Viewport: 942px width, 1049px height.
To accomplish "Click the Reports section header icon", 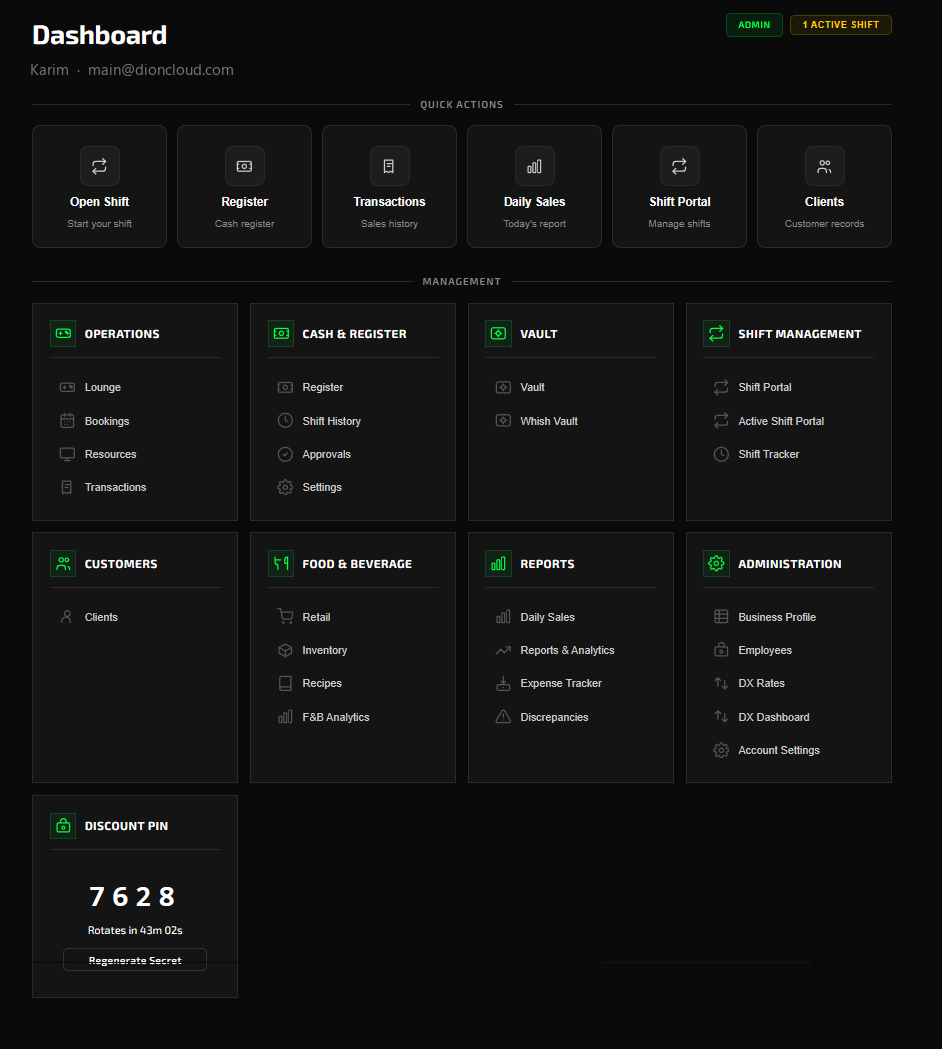I will coord(498,563).
